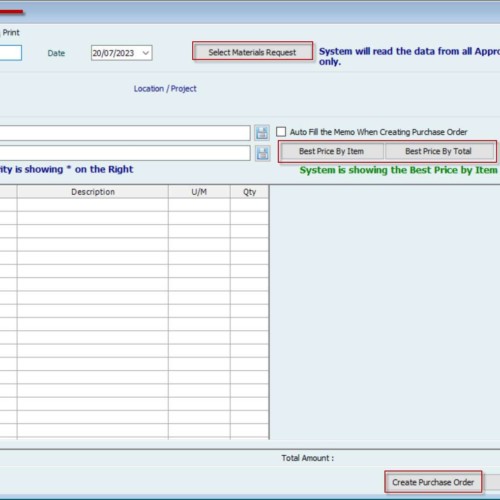The image size is (500, 500).
Task: Click the Description column header
Action: pyautogui.click(x=93, y=192)
